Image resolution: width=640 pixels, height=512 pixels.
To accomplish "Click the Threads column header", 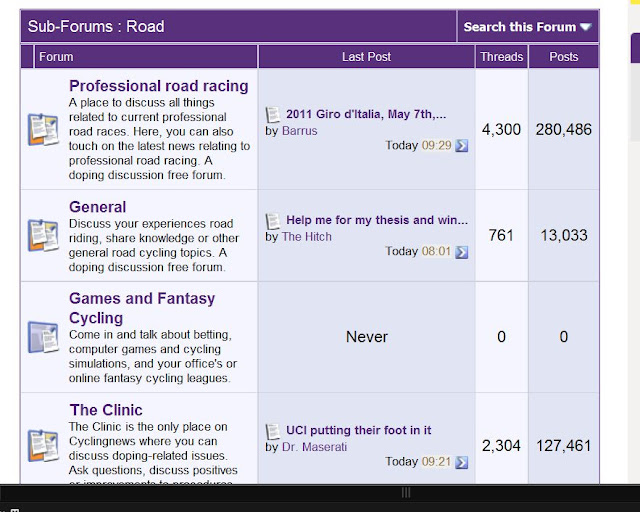I will click(501, 57).
